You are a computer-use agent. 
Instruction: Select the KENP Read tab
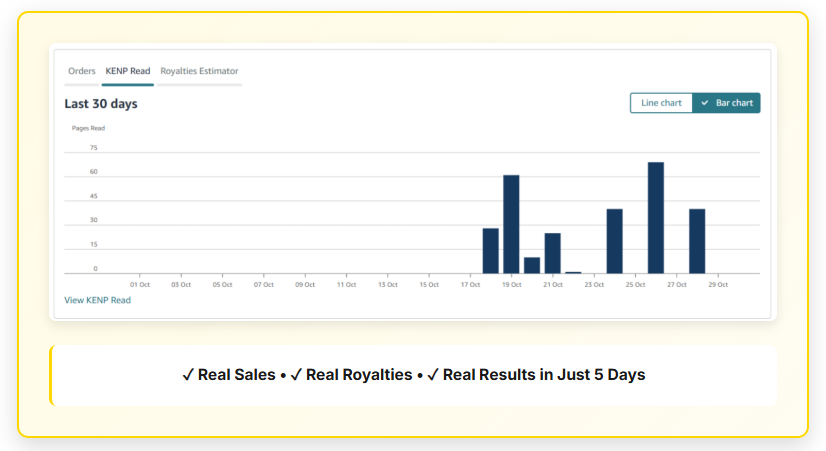coord(128,71)
